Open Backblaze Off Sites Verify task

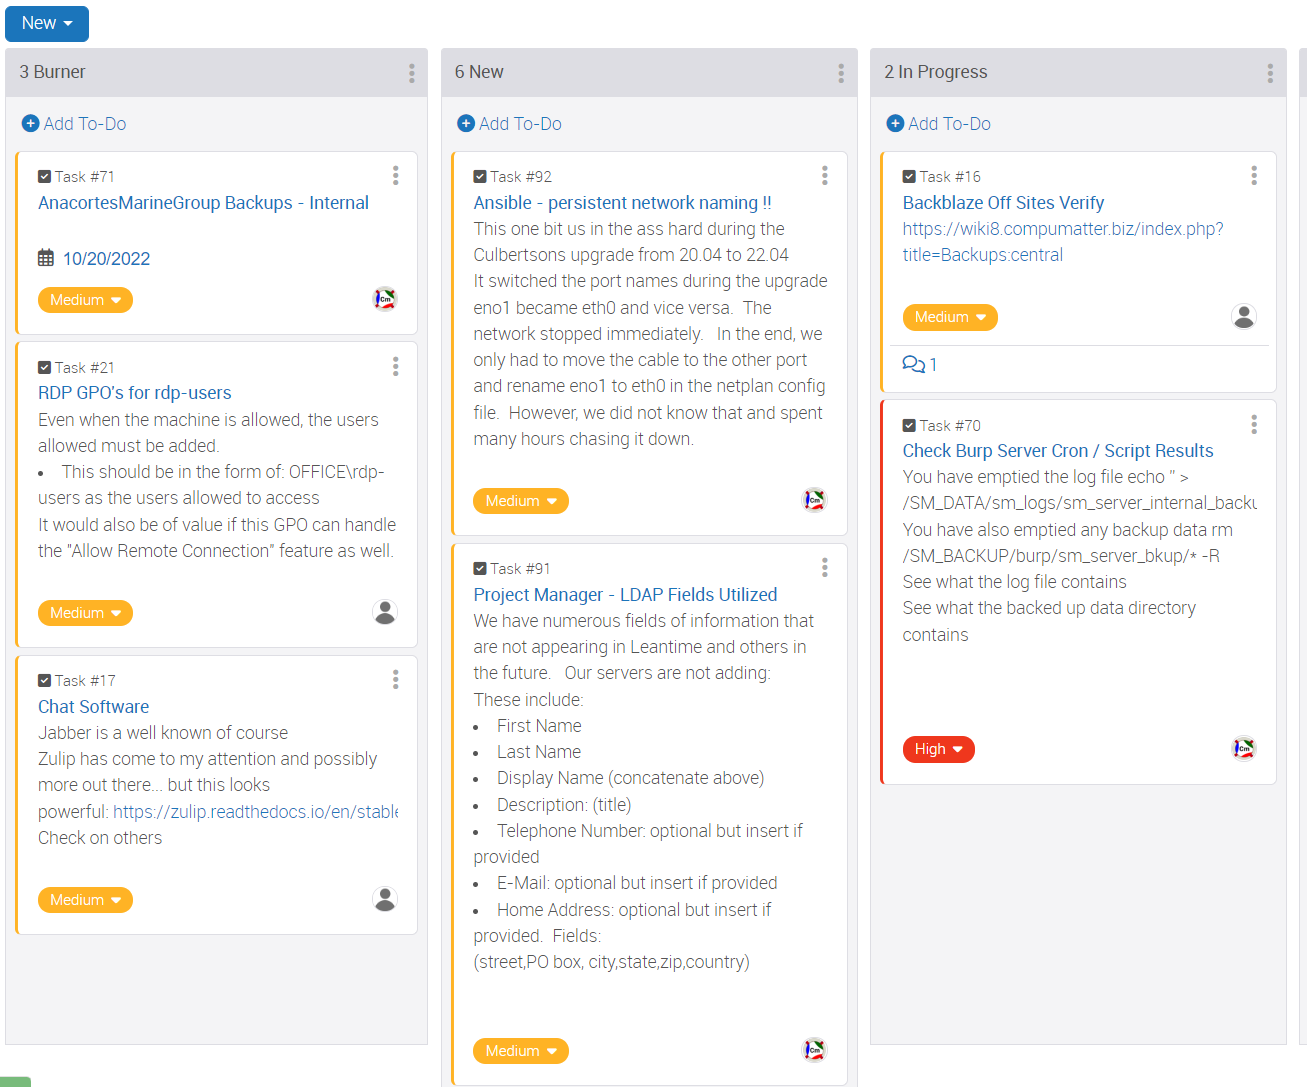(x=1003, y=203)
